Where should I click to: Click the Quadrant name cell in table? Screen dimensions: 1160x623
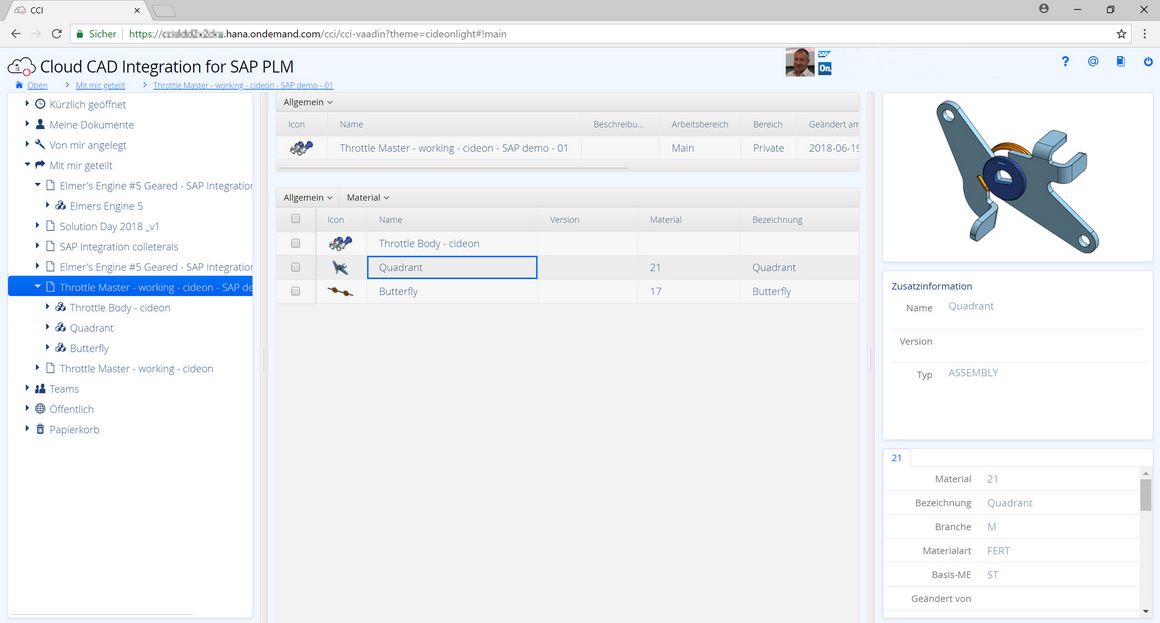pyautogui.click(x=452, y=267)
